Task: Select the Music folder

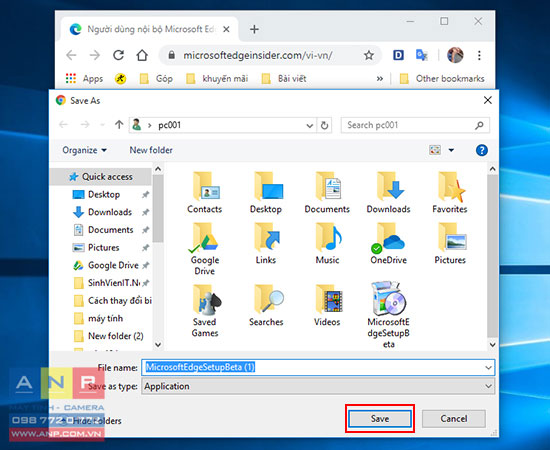Action: tap(327, 244)
